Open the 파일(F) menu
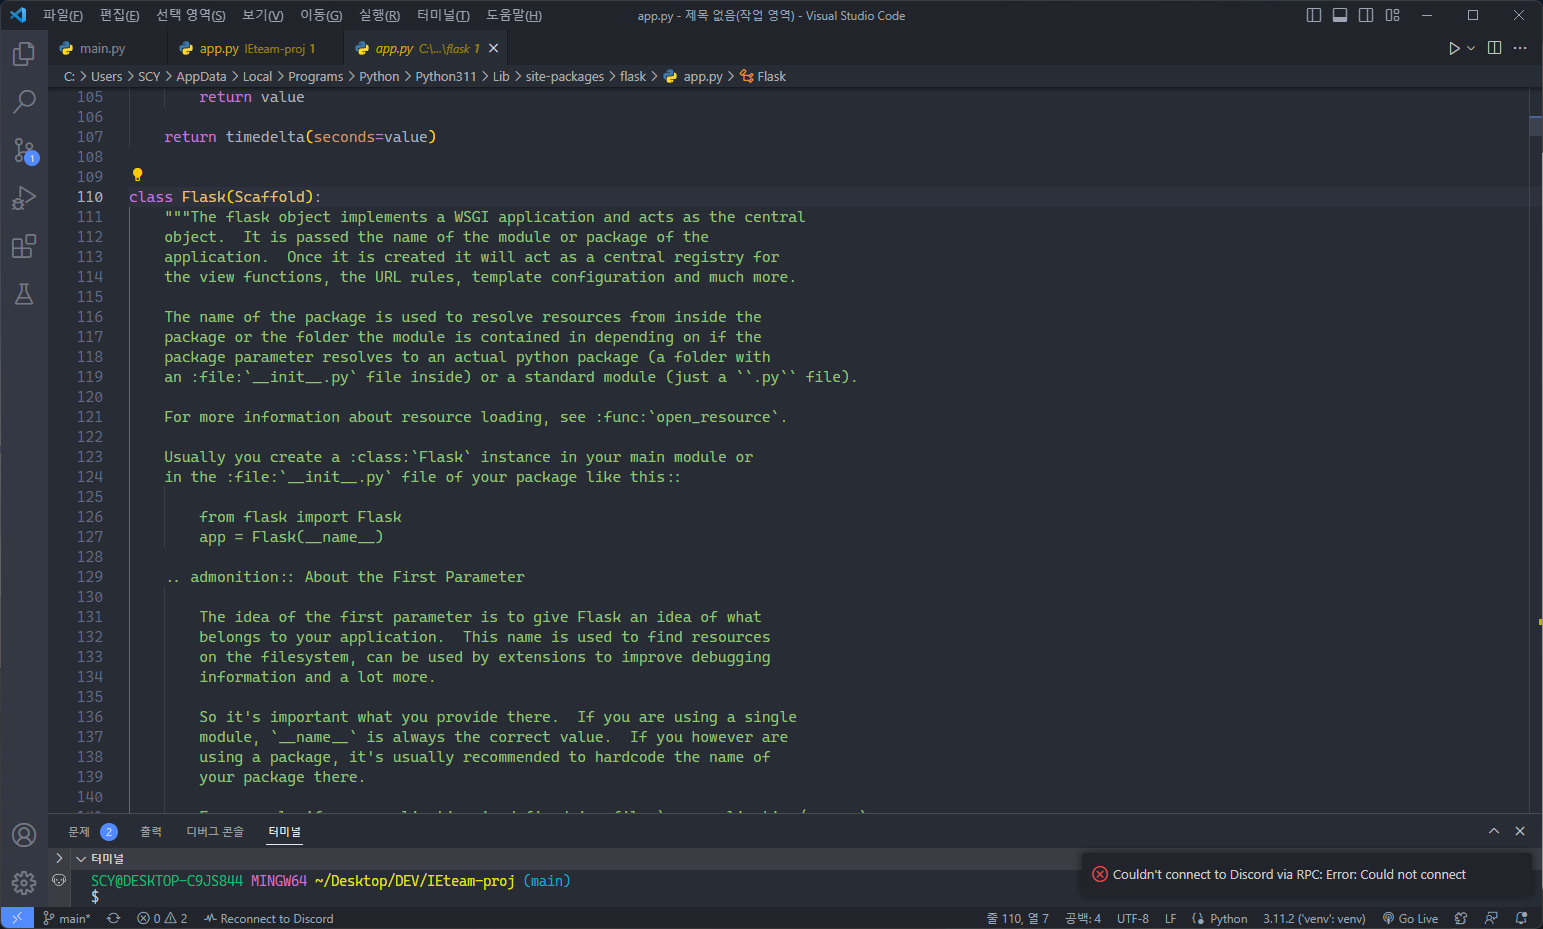The image size is (1543, 929). point(62,15)
